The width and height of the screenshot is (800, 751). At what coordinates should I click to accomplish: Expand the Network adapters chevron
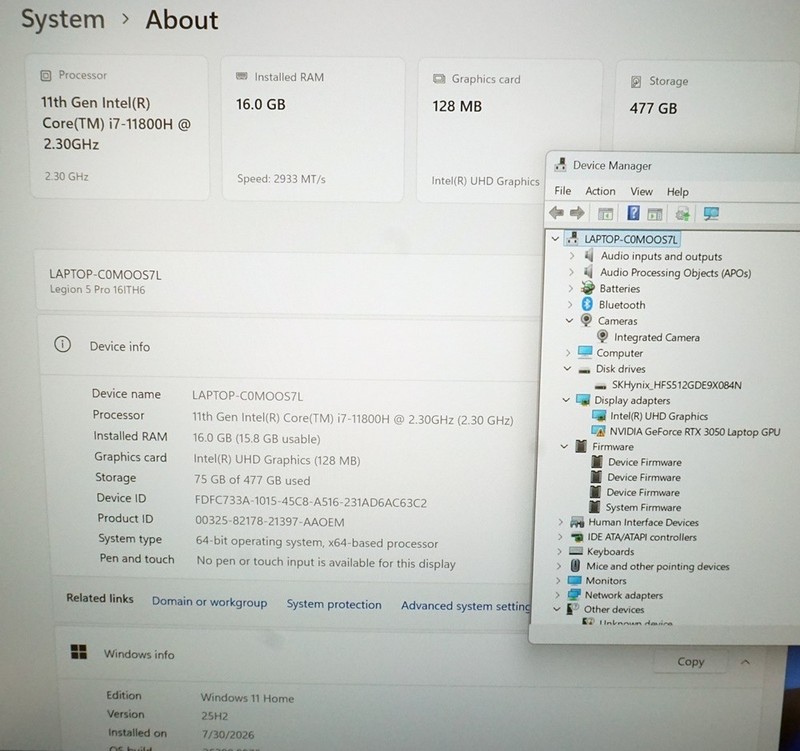point(558,595)
